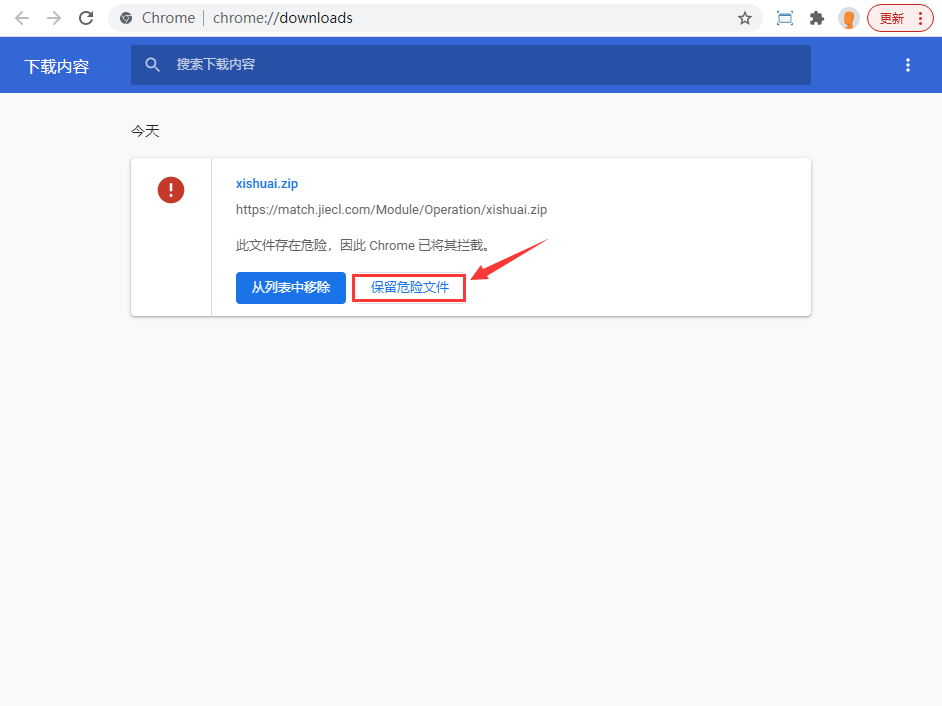Open the xishuai.zip file name link
This screenshot has width=942, height=706.
tap(267, 184)
